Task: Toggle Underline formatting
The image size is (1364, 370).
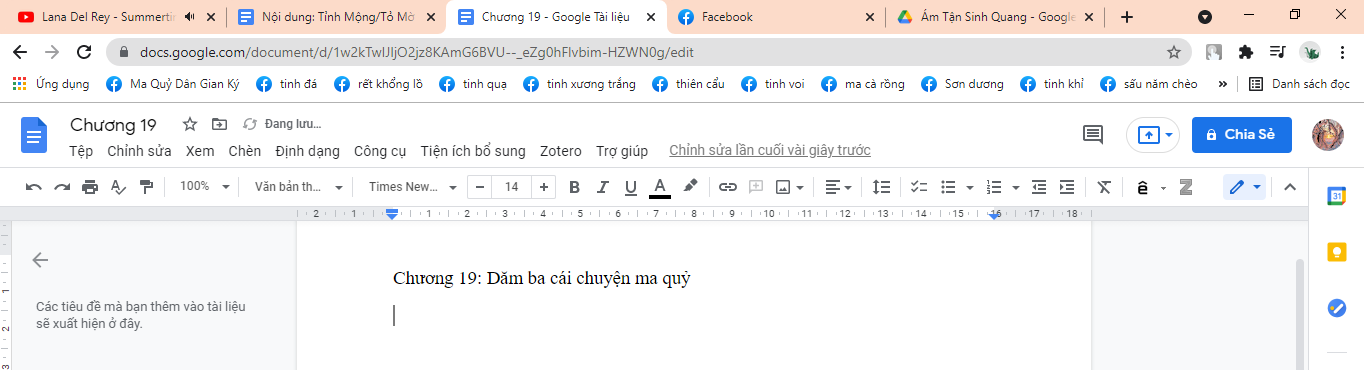Action: 631,187
